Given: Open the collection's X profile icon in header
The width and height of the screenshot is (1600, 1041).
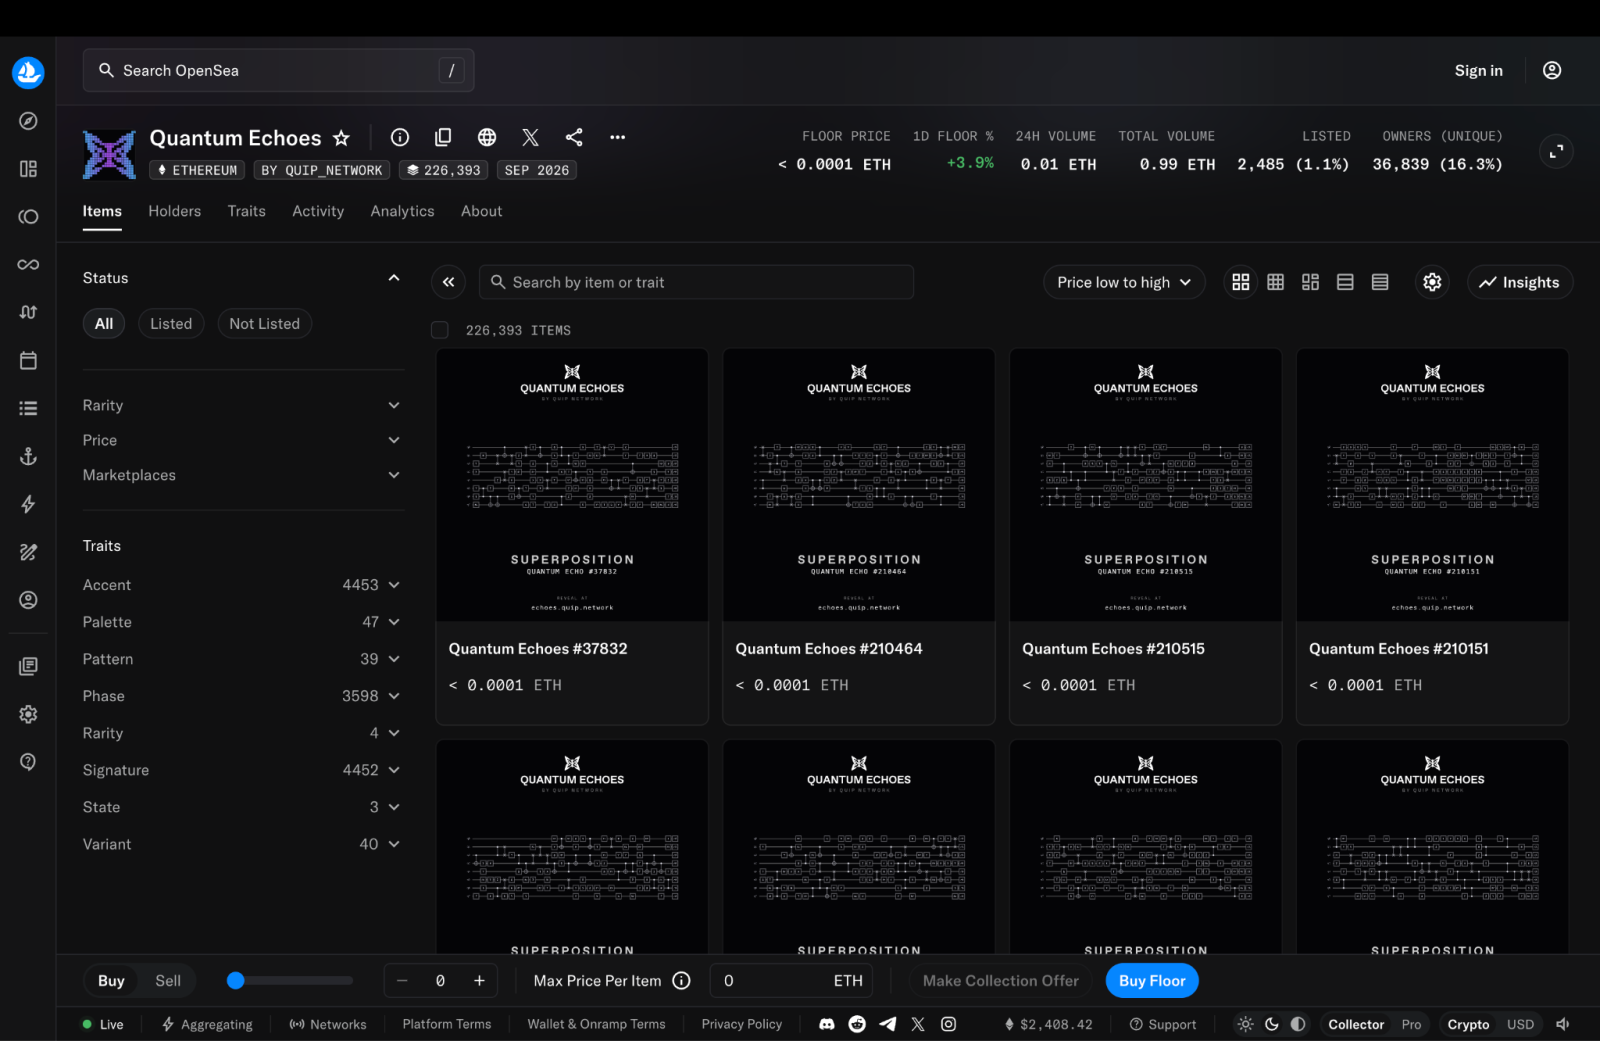Looking at the screenshot, I should (x=530, y=137).
